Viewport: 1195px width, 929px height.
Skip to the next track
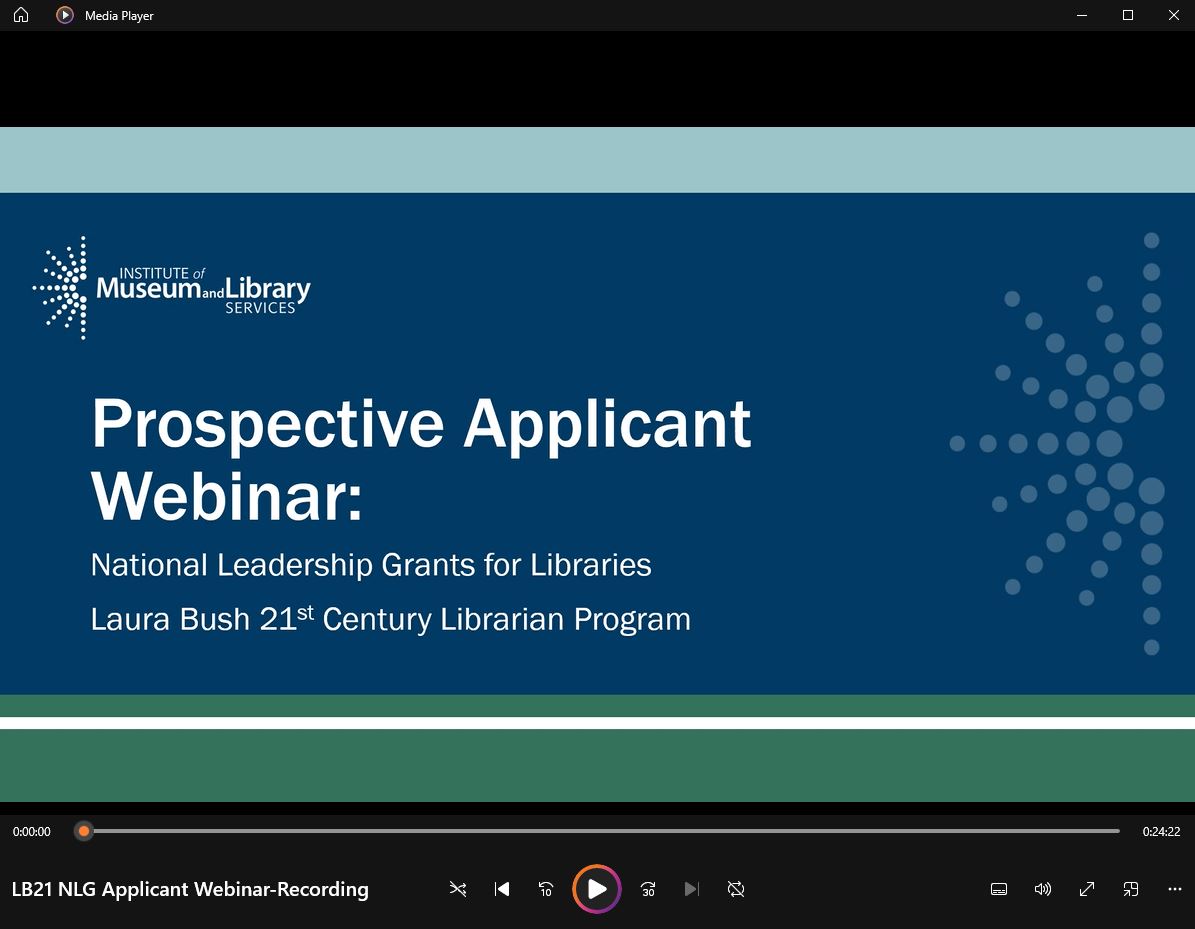coord(692,889)
